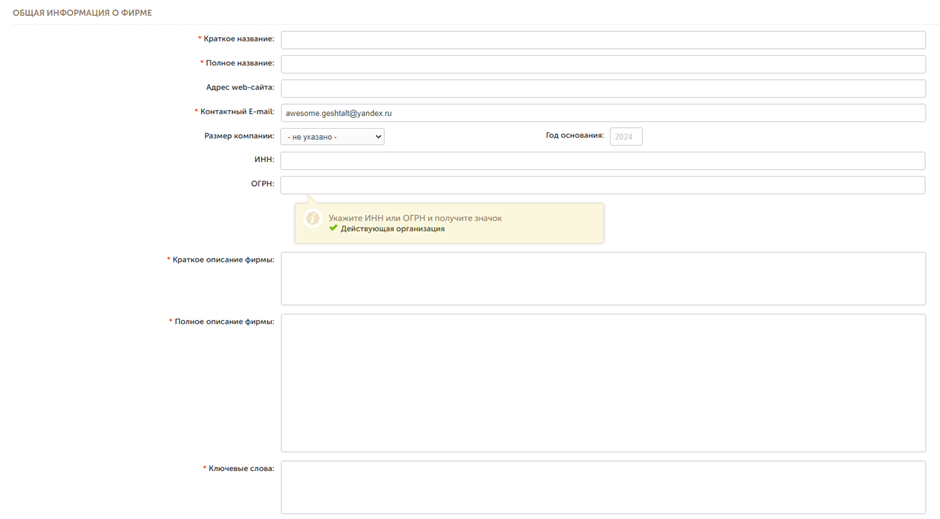Click the Контактный E-mail label text
Screen dimensions: 940x519
tap(236, 112)
